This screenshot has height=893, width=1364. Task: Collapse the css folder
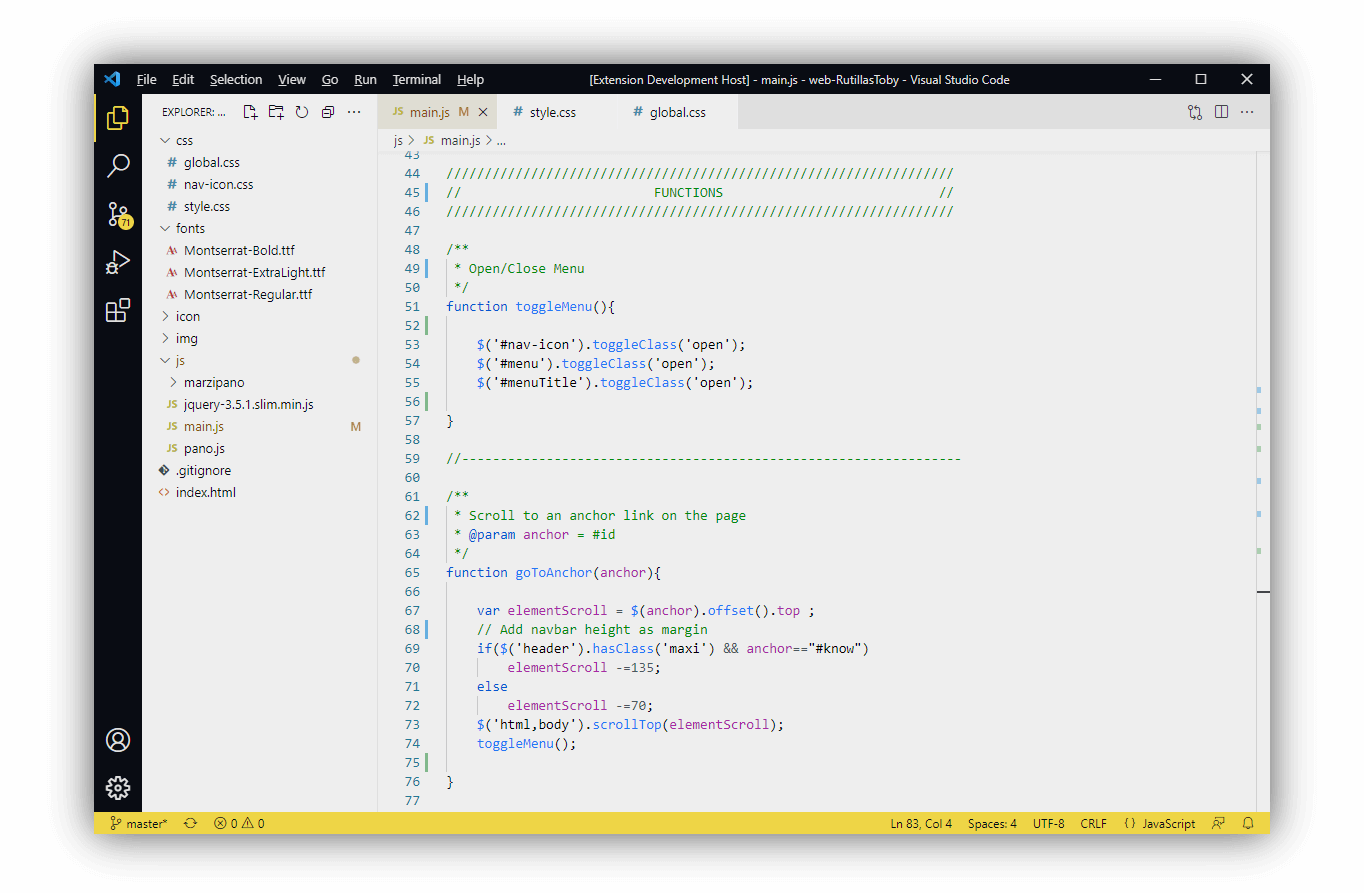[x=260, y=140]
